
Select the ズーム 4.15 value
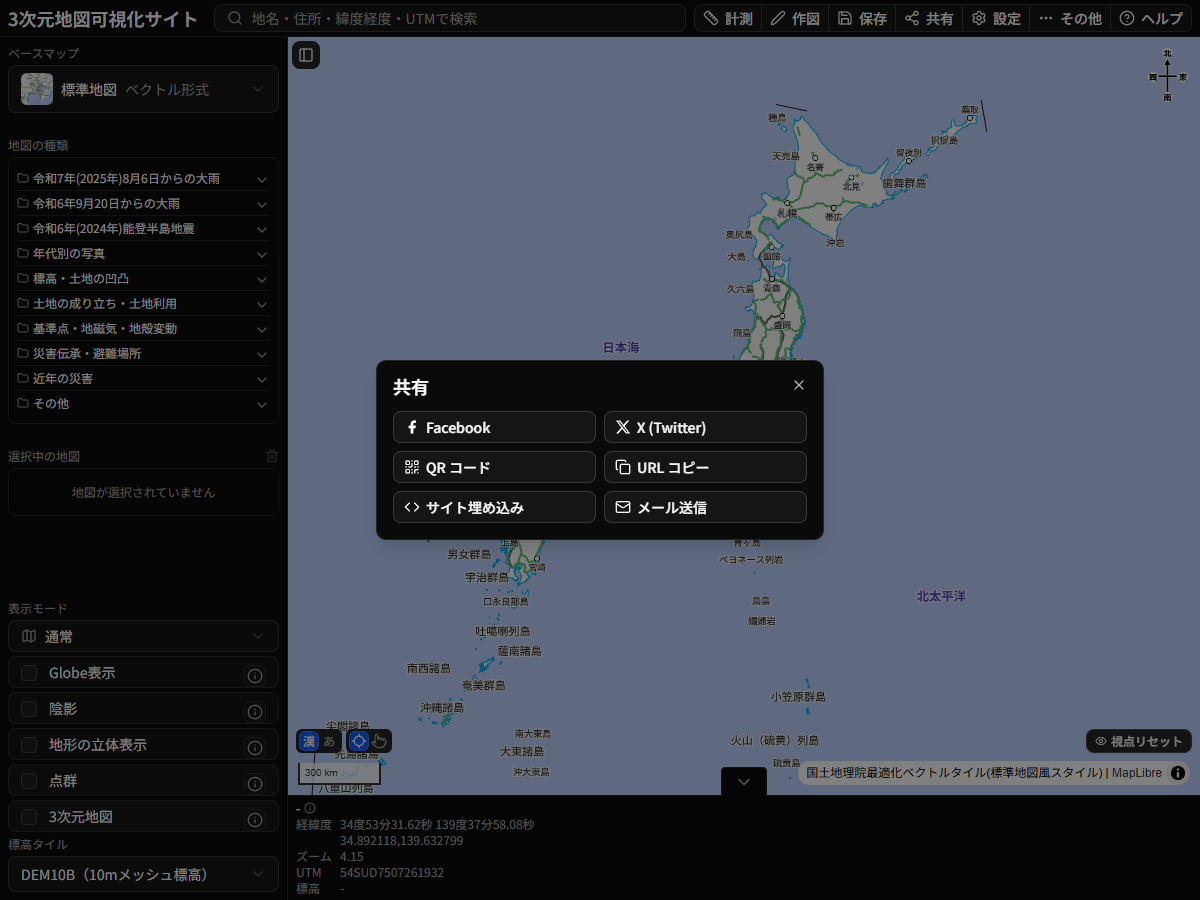click(x=352, y=857)
